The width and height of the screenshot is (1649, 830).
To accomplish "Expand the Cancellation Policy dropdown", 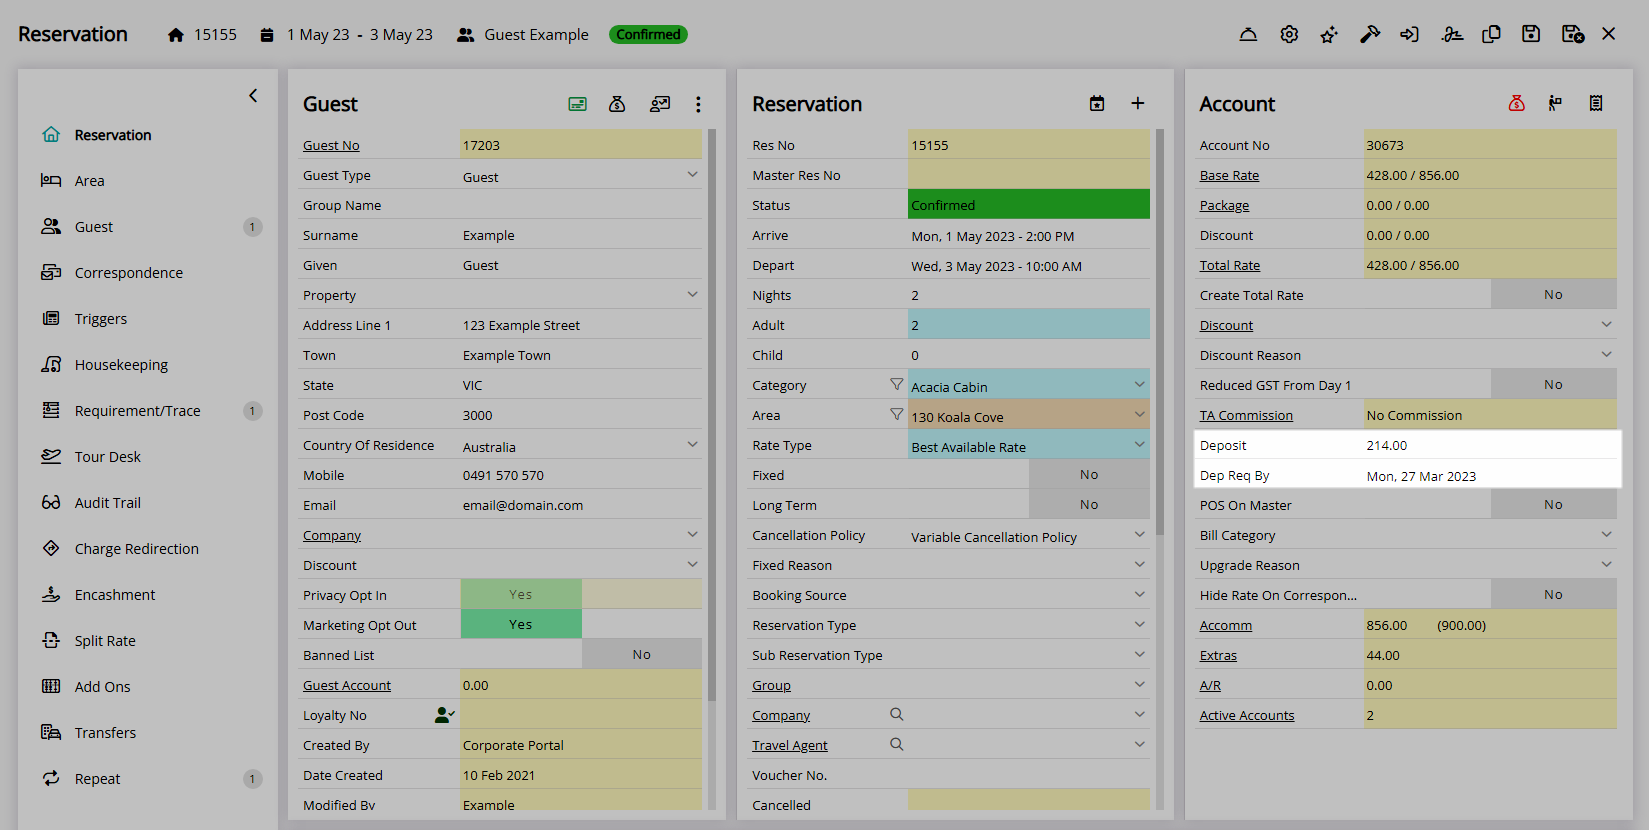I will (1139, 535).
